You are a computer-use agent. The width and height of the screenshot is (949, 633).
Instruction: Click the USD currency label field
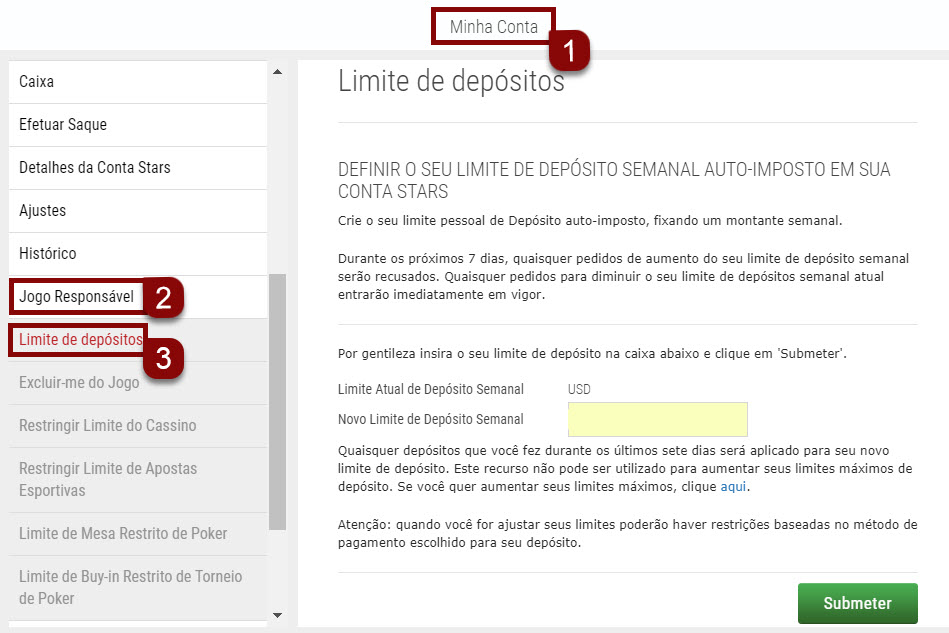[580, 389]
